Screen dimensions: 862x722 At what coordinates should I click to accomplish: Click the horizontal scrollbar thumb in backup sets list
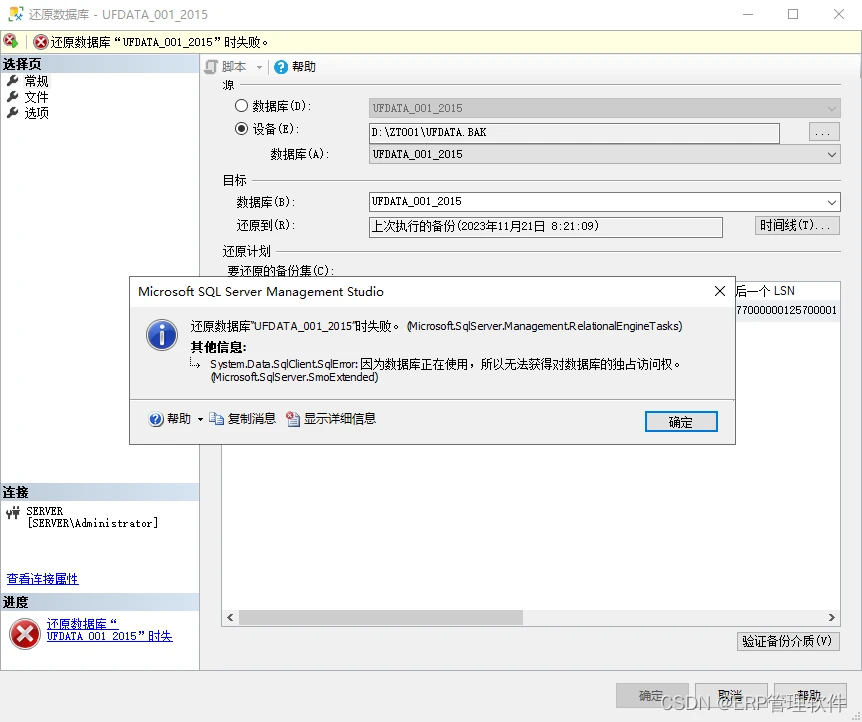(381, 618)
